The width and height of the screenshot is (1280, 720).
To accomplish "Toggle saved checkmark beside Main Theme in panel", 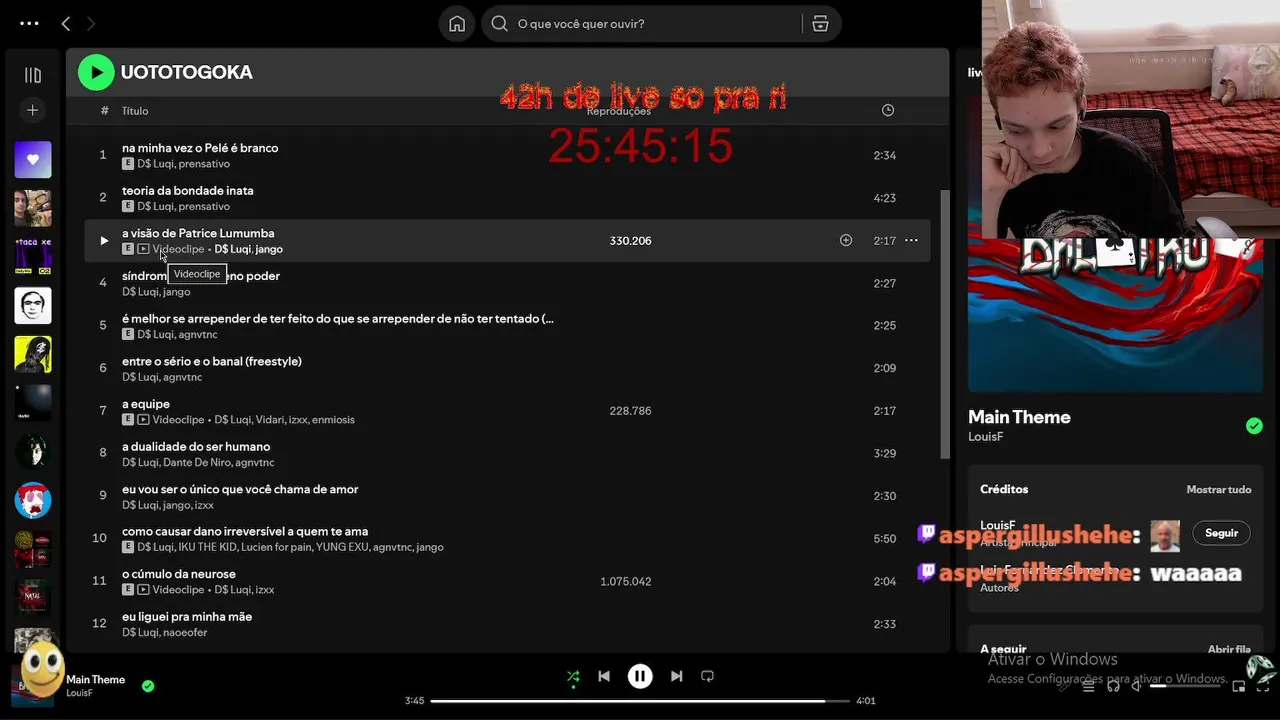I will [x=1254, y=426].
